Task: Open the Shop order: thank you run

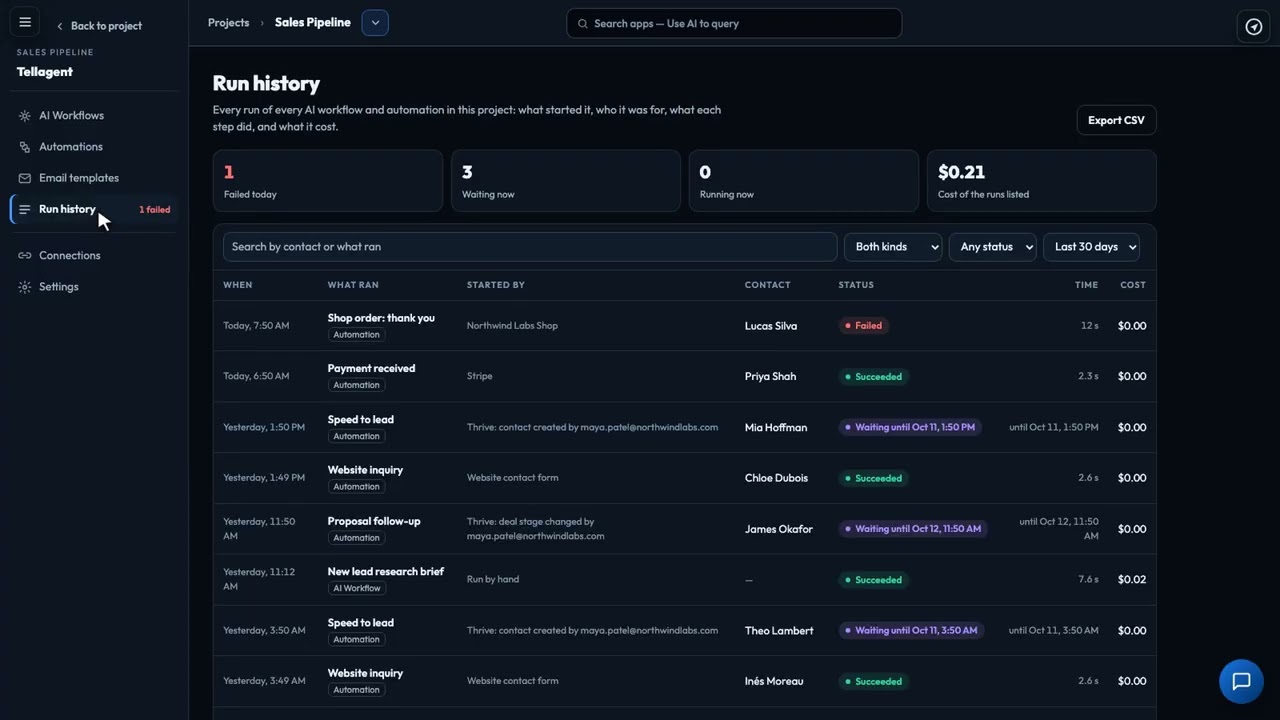Action: coord(381,318)
